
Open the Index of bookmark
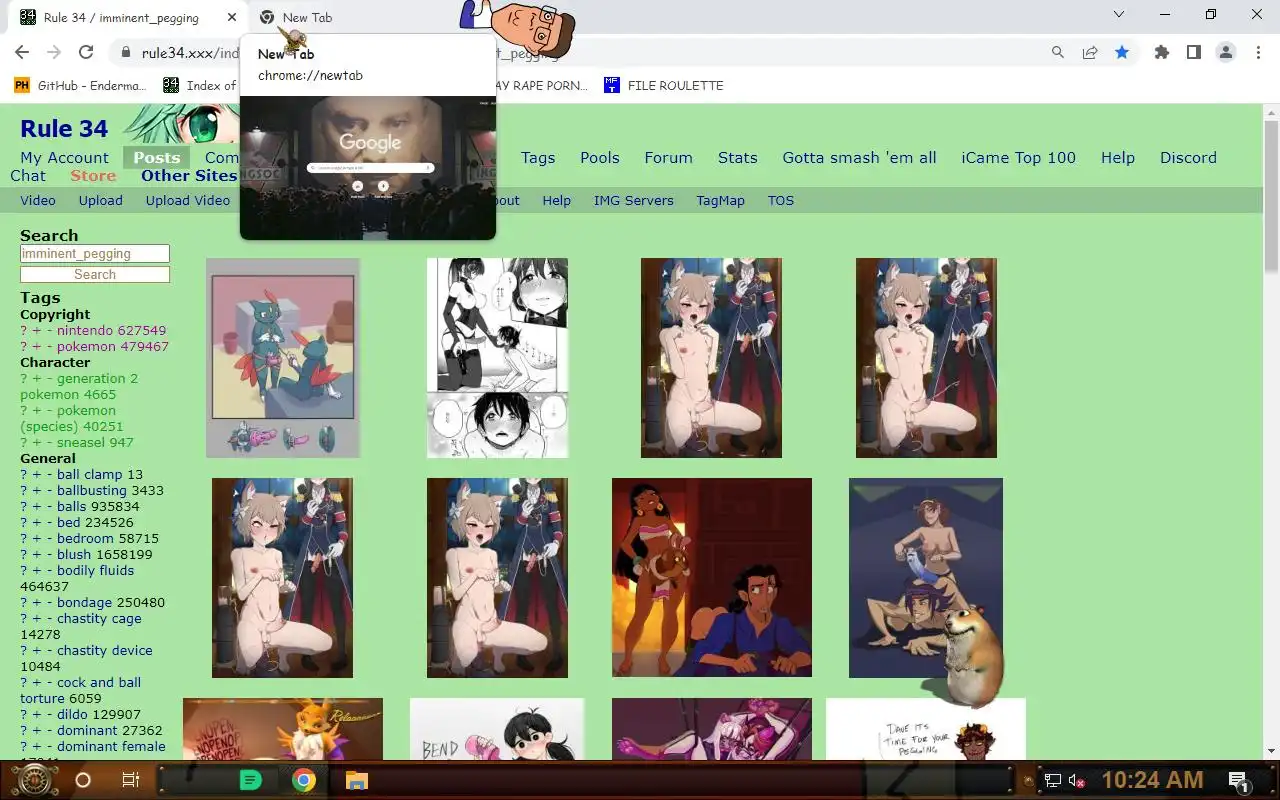pos(200,85)
